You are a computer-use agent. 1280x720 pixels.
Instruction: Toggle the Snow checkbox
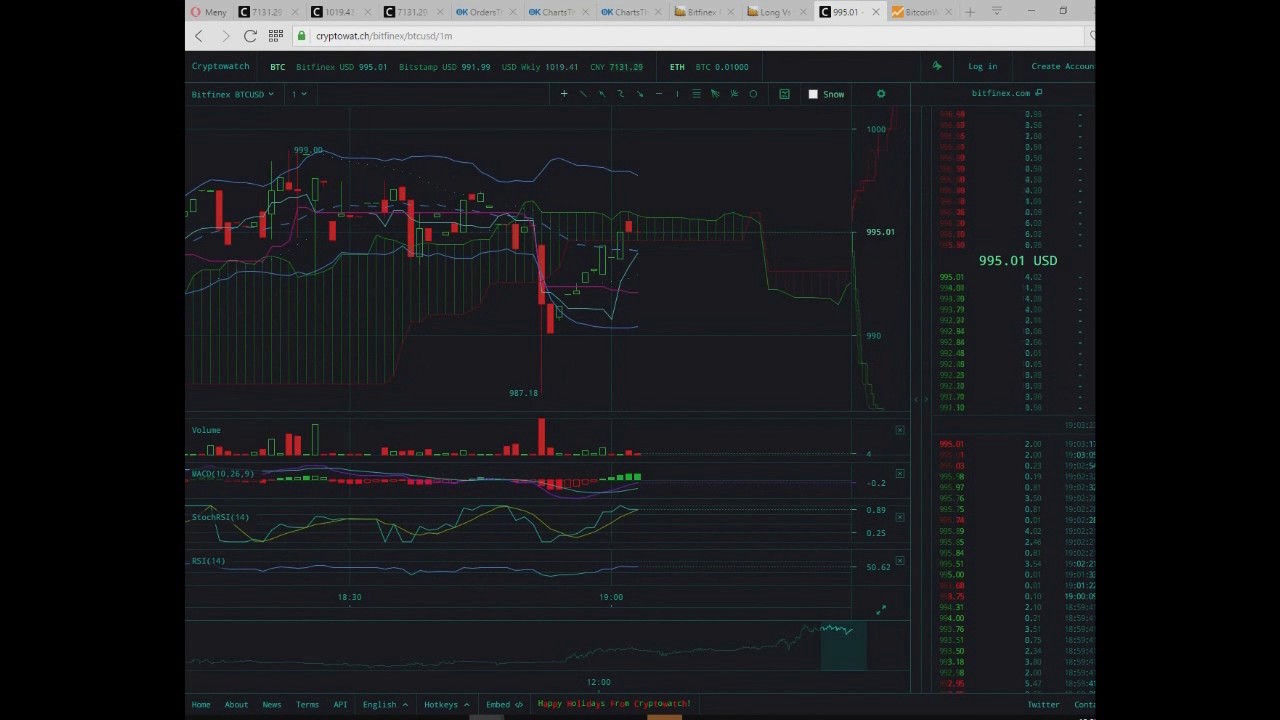coord(813,94)
